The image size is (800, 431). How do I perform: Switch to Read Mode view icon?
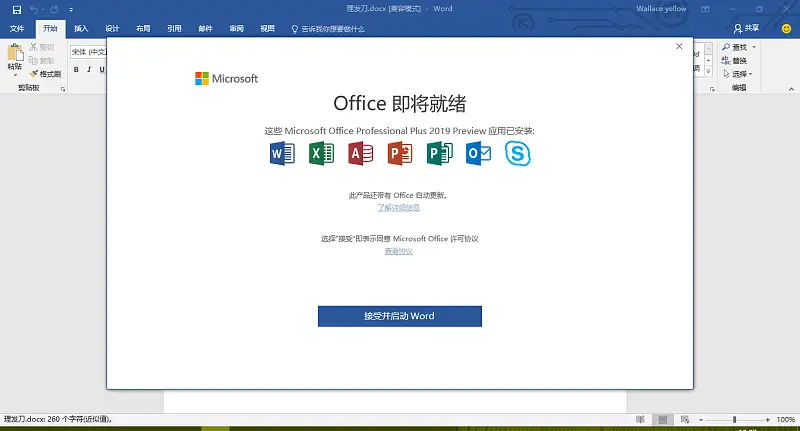click(640, 420)
